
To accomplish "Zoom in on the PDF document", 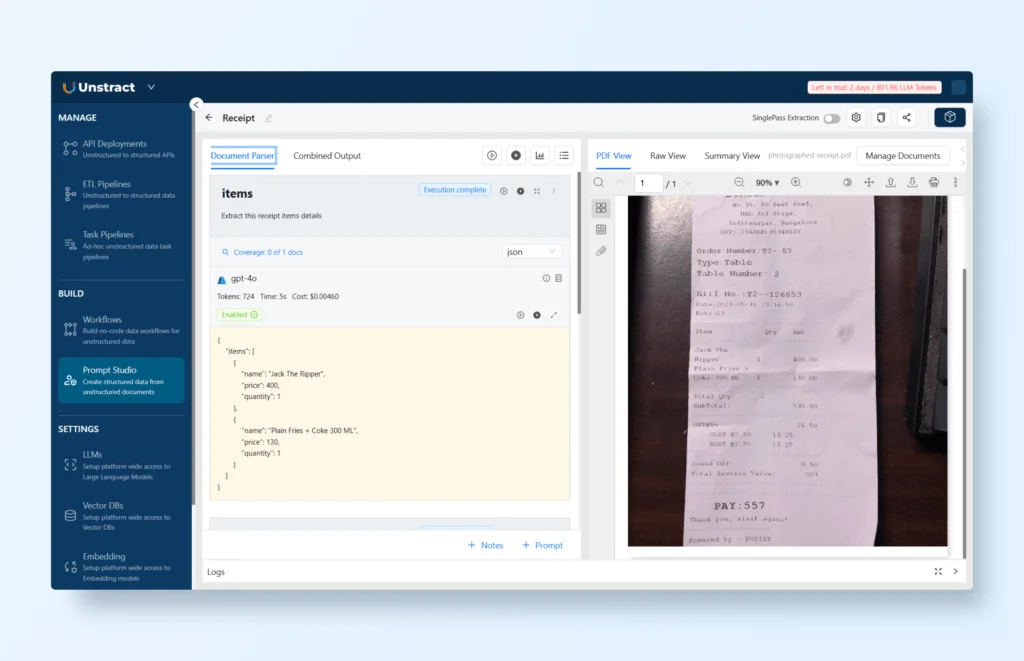I will click(x=796, y=183).
